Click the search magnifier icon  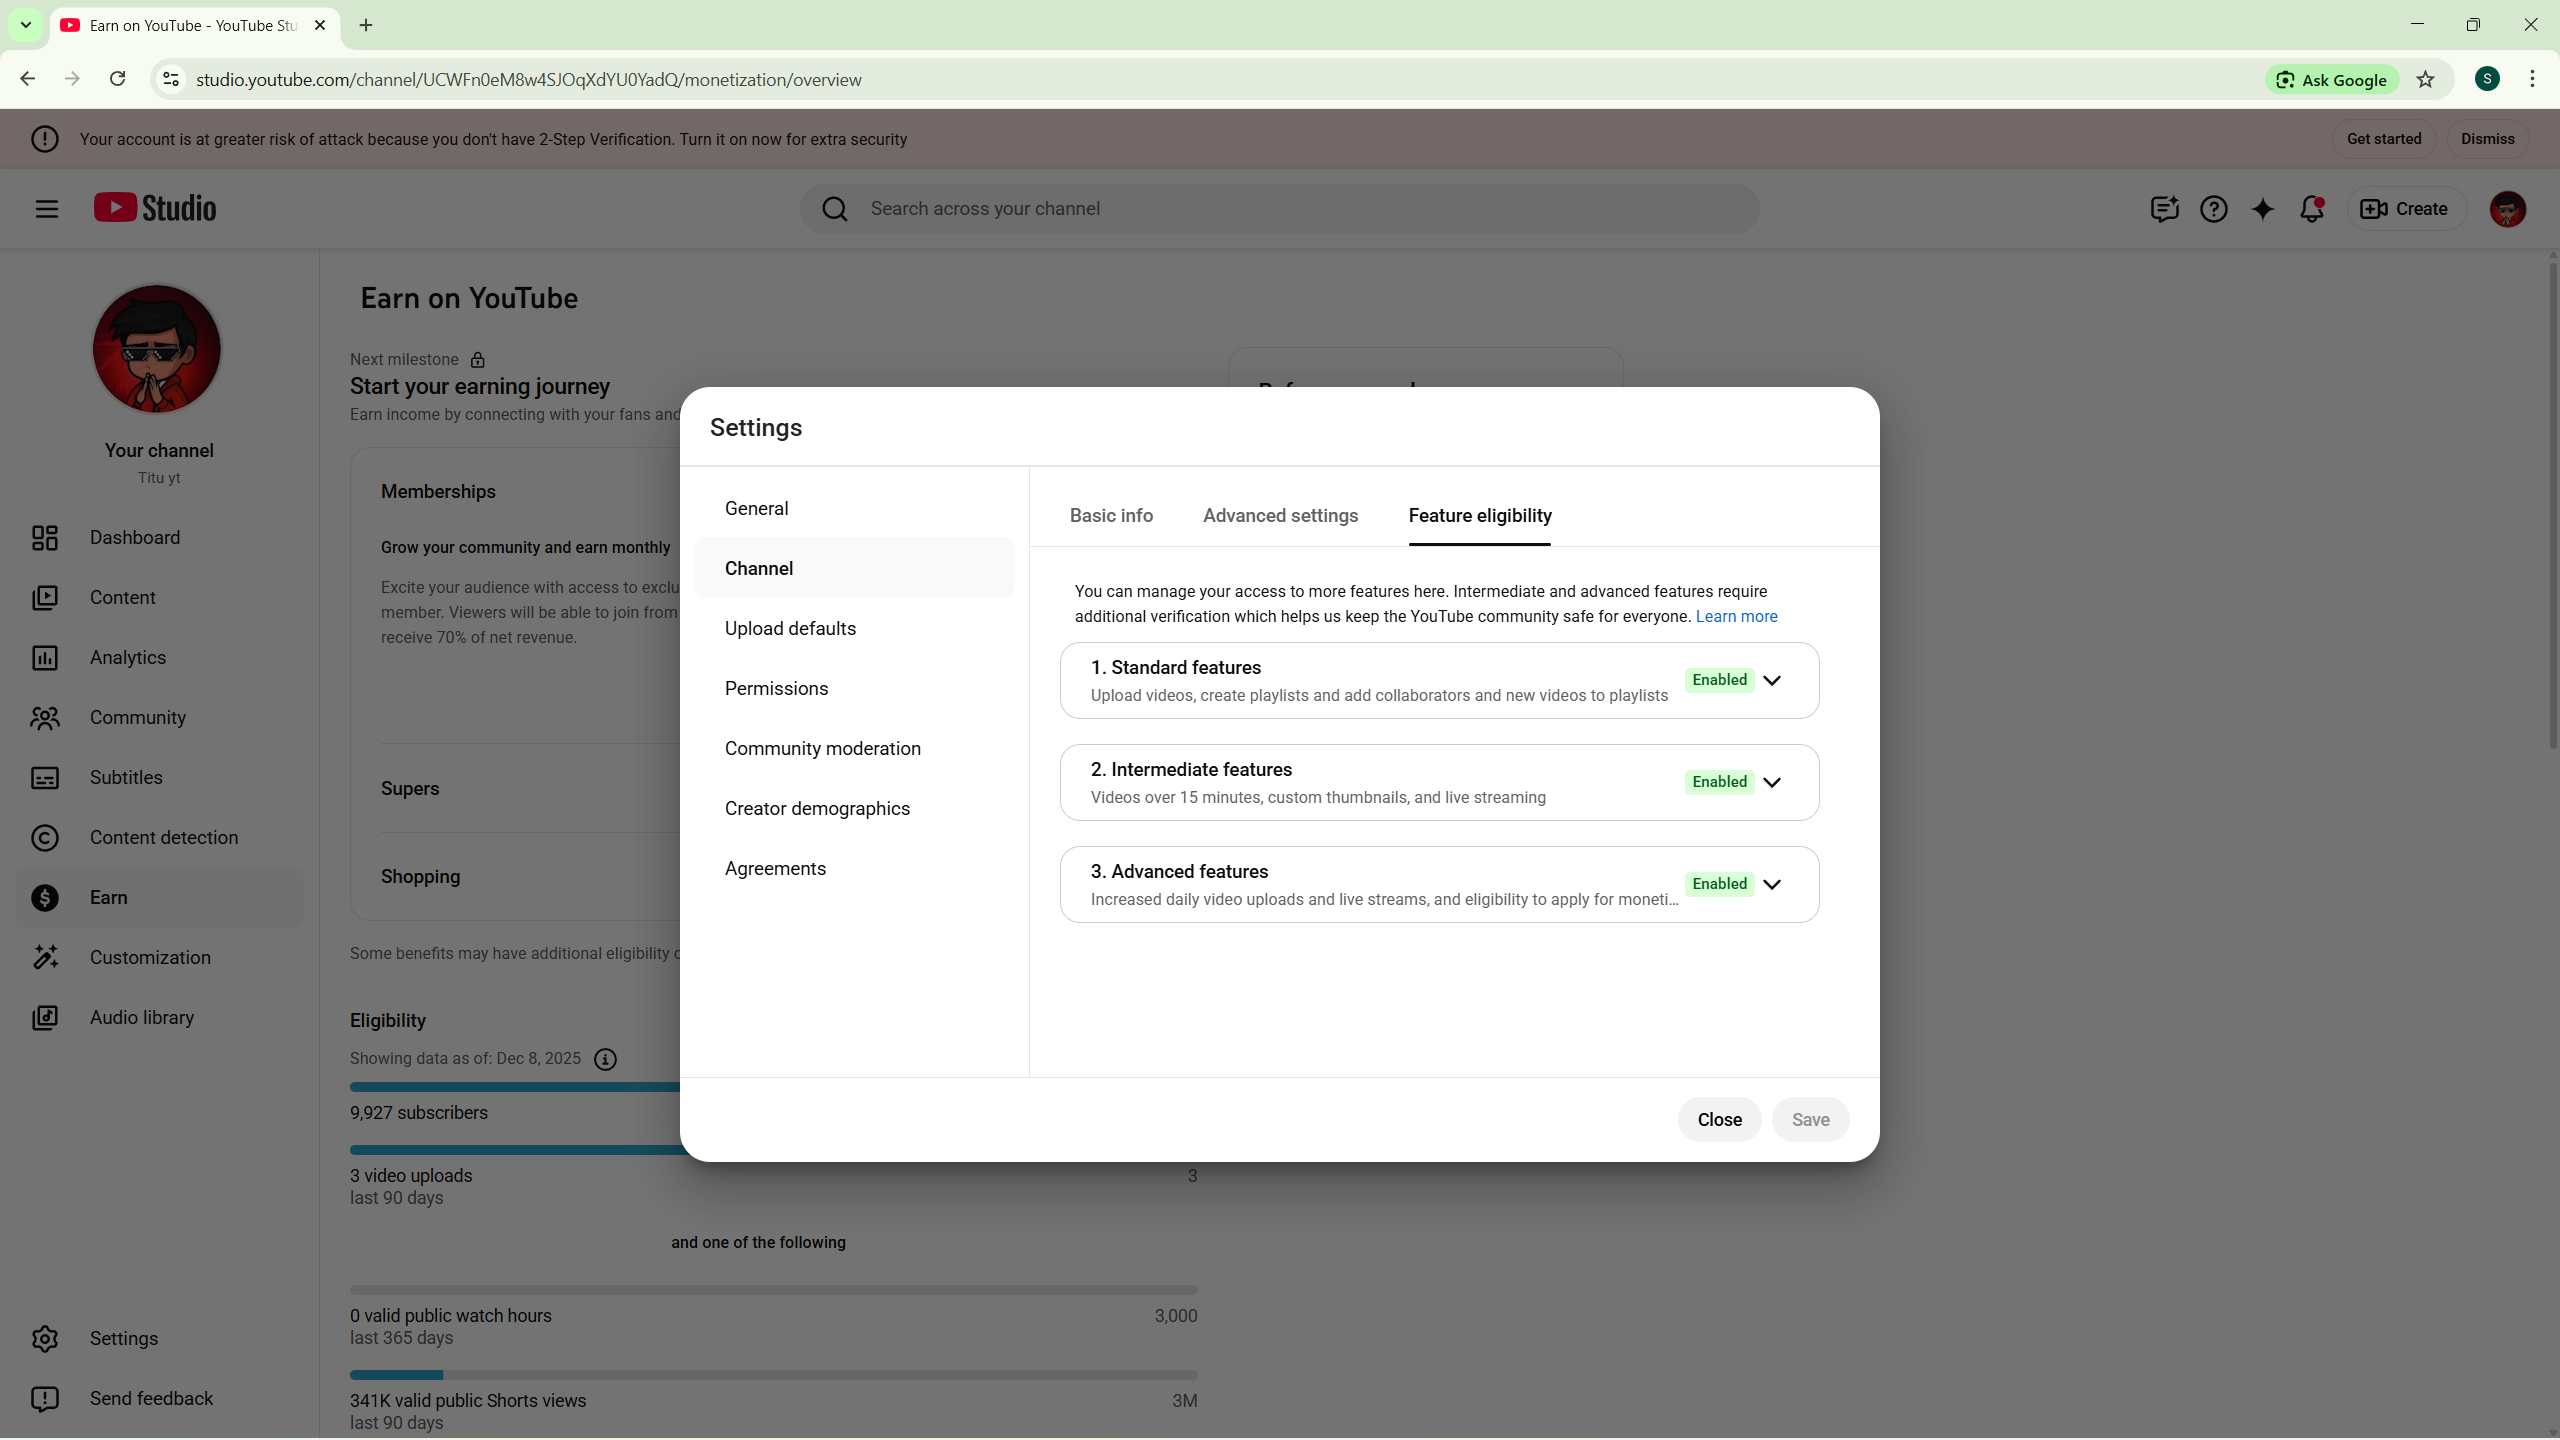pos(835,209)
